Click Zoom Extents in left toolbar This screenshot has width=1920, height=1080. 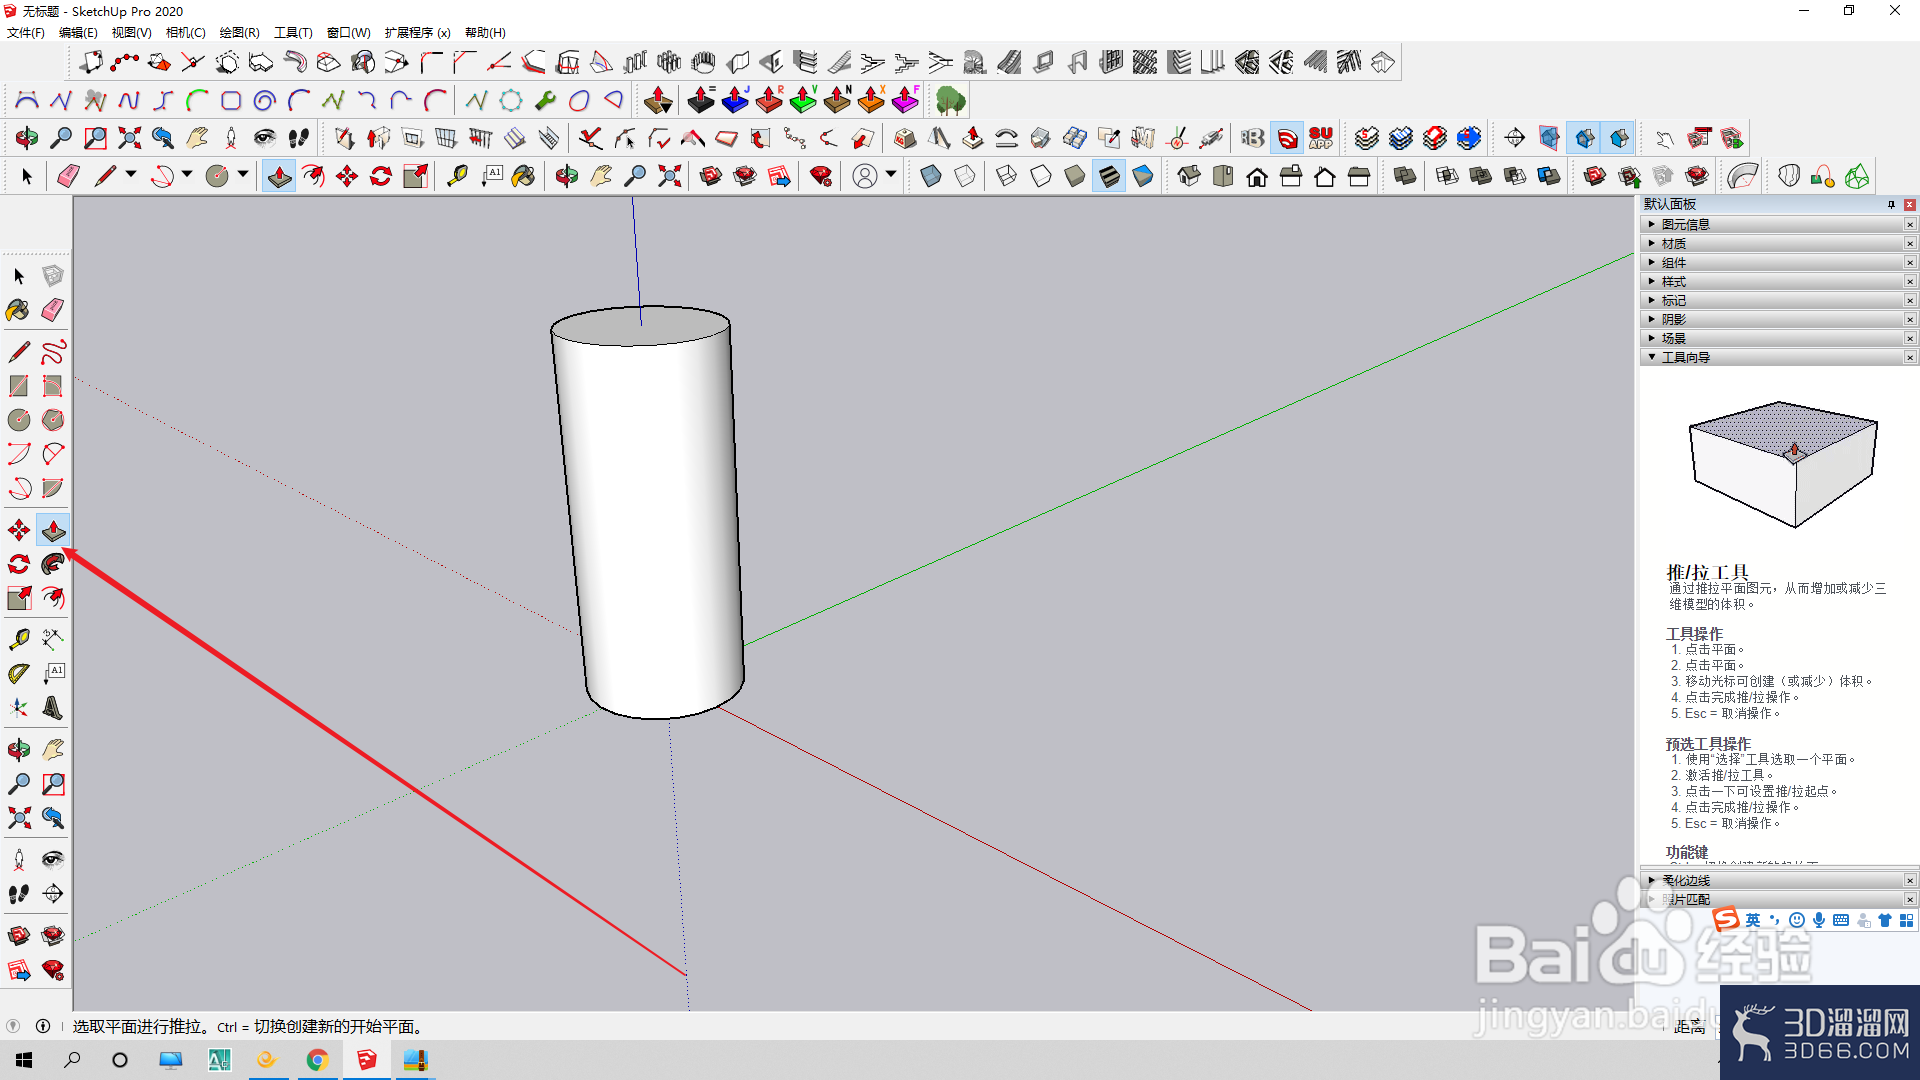[19, 818]
